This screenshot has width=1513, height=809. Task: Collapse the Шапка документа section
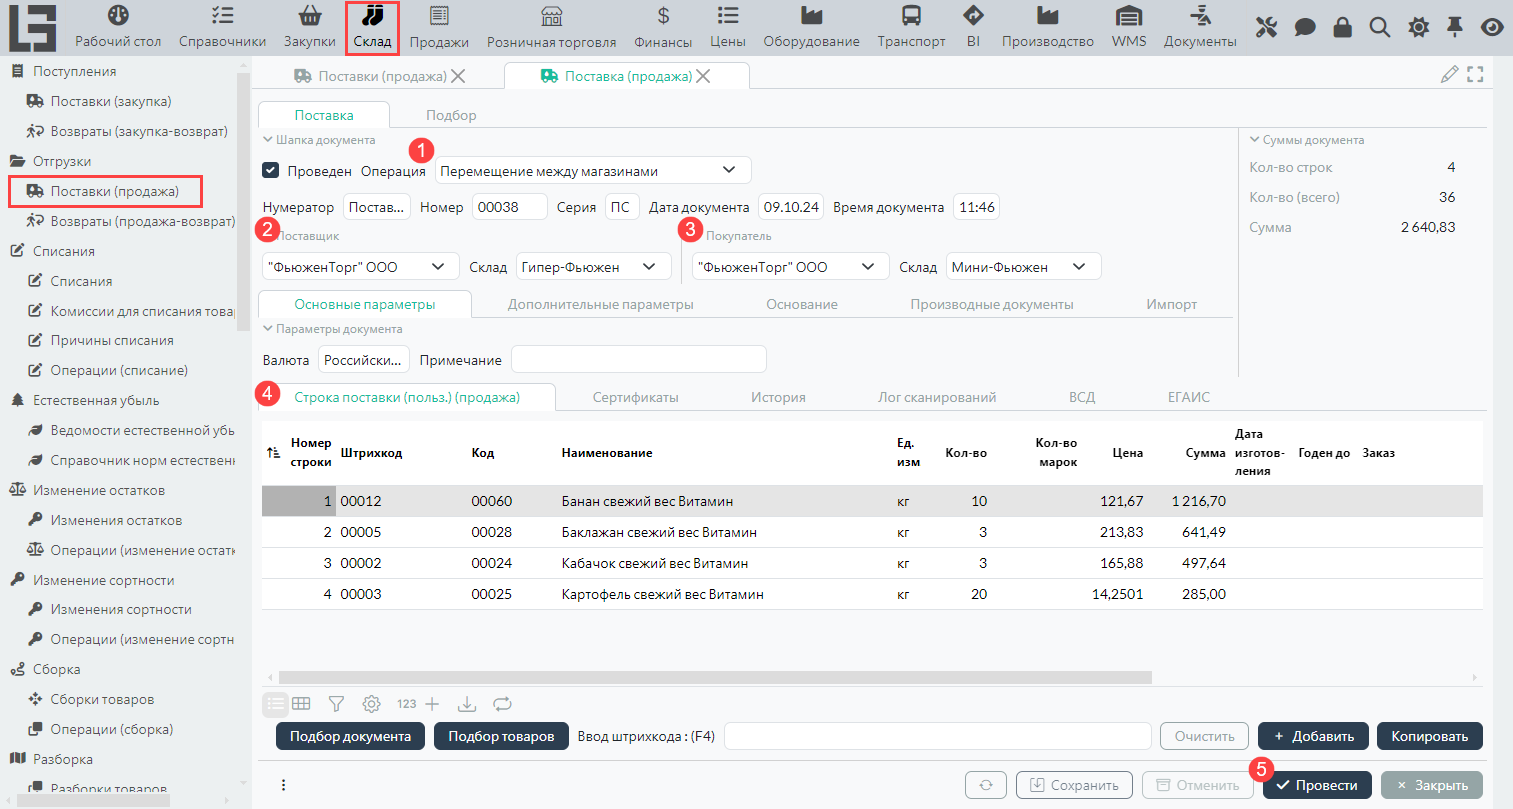tap(268, 141)
